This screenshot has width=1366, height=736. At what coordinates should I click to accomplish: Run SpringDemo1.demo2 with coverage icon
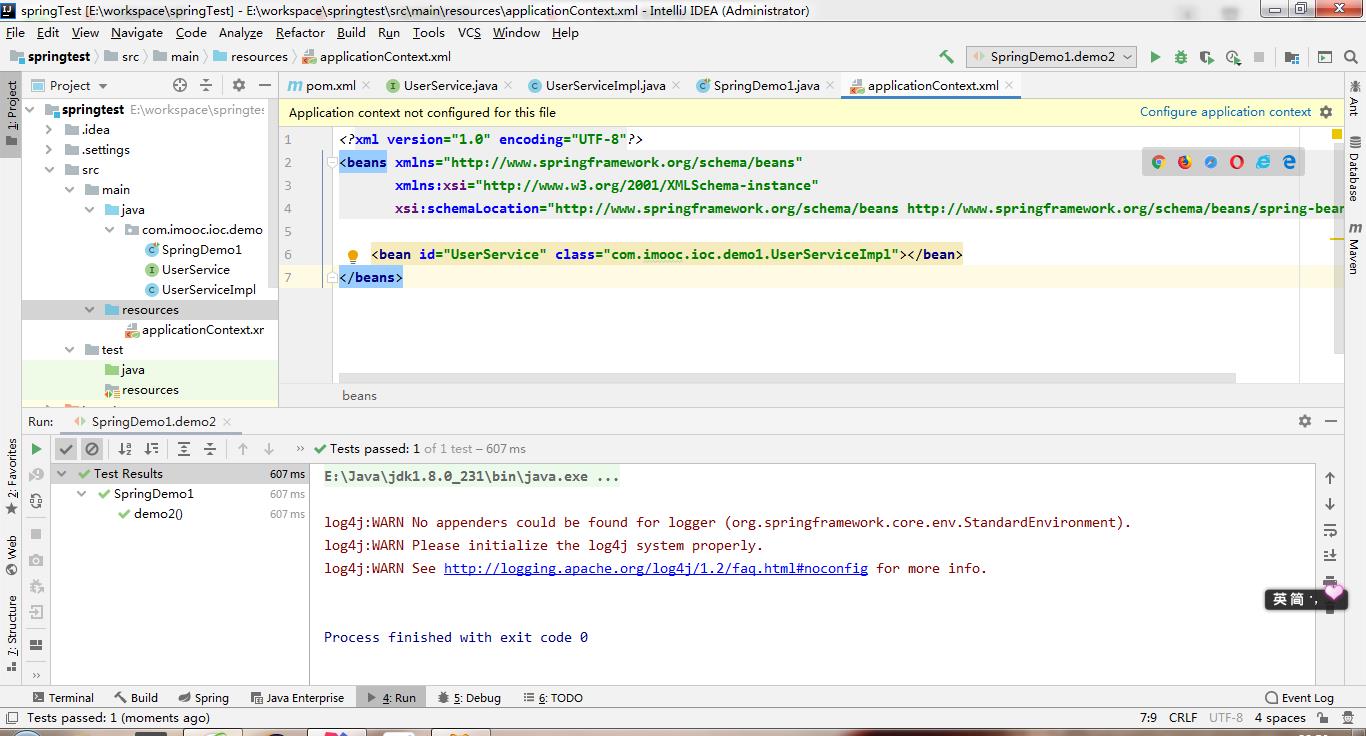click(x=1207, y=57)
